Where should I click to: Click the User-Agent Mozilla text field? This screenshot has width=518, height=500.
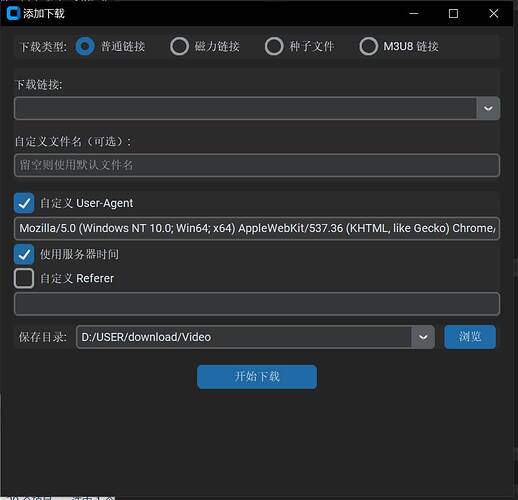[x=257, y=228]
